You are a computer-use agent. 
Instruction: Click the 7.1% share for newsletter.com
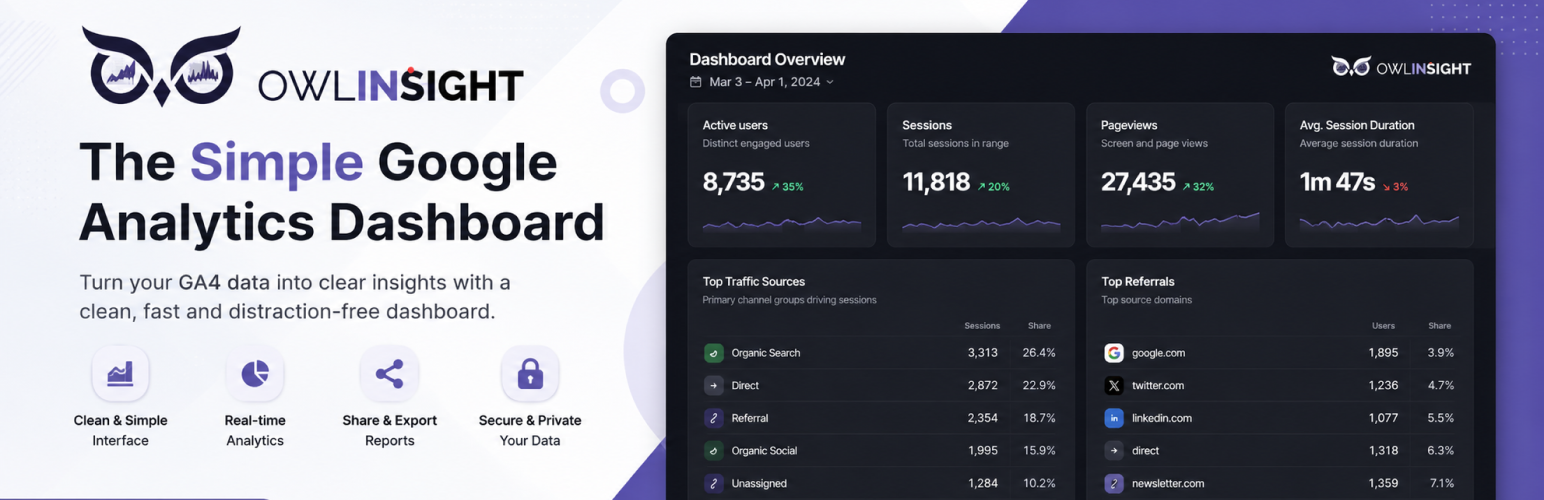[x=1441, y=484]
